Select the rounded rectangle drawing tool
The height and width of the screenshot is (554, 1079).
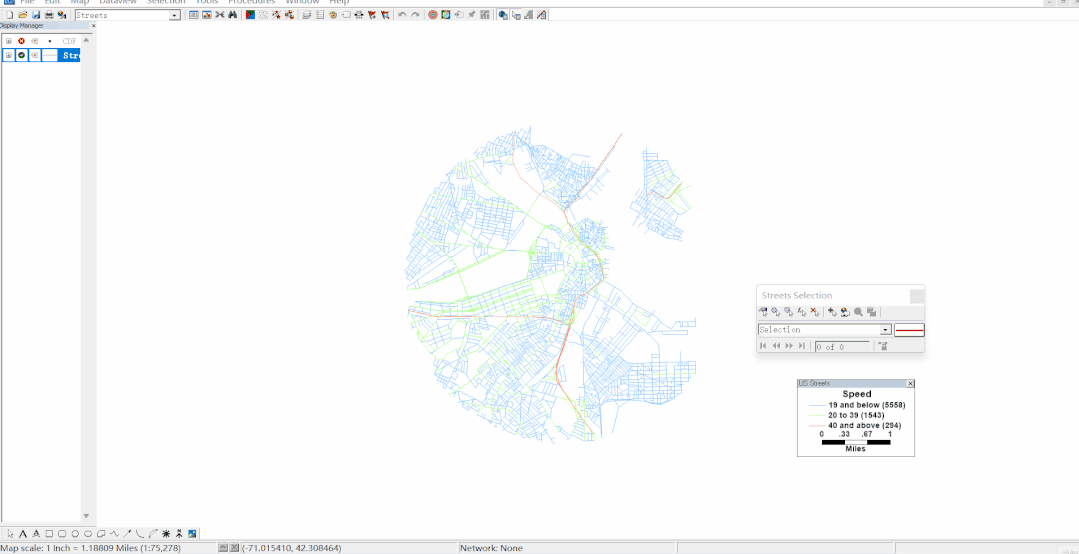pos(62,533)
